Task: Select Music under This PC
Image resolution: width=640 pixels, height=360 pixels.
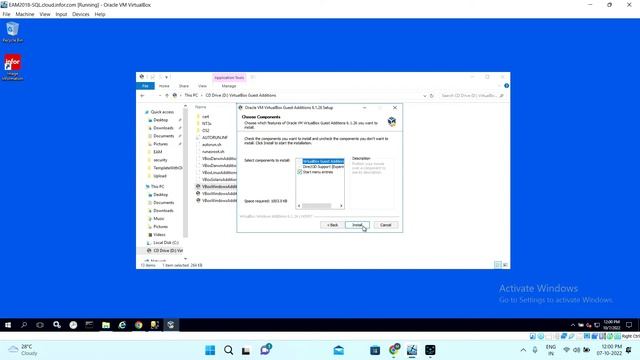Action: pos(158,219)
